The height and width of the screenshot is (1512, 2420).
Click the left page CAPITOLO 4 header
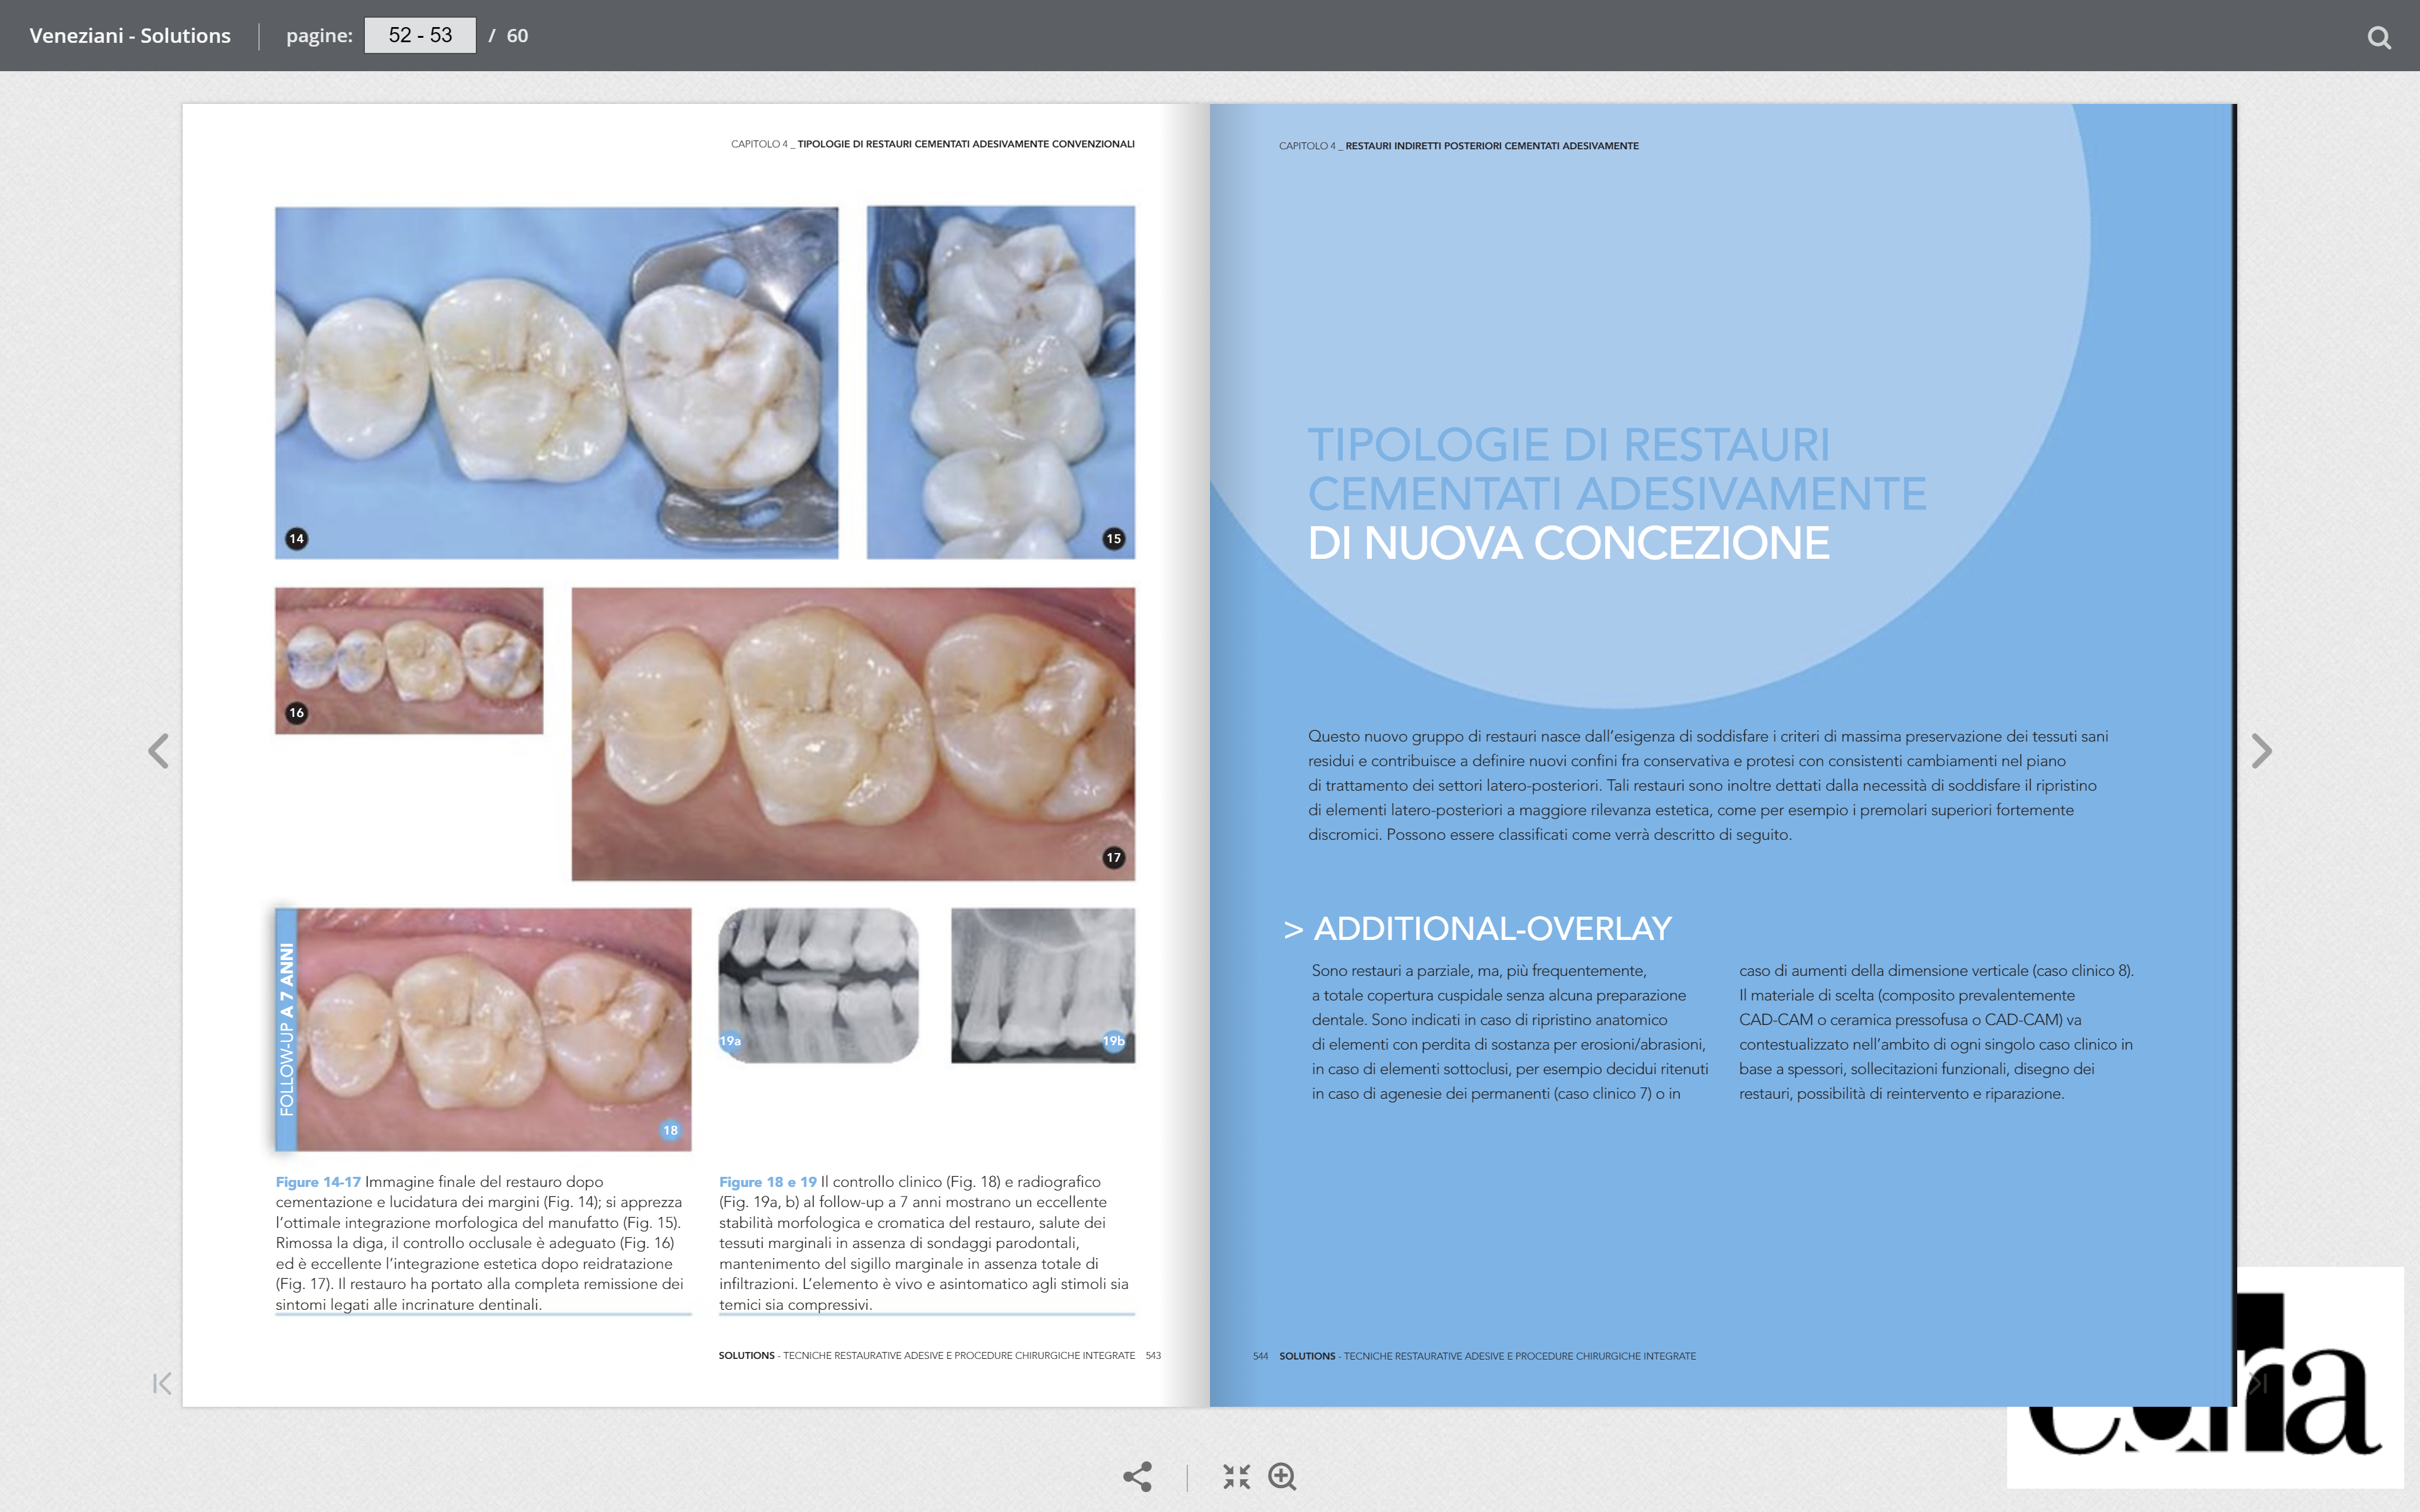932,144
